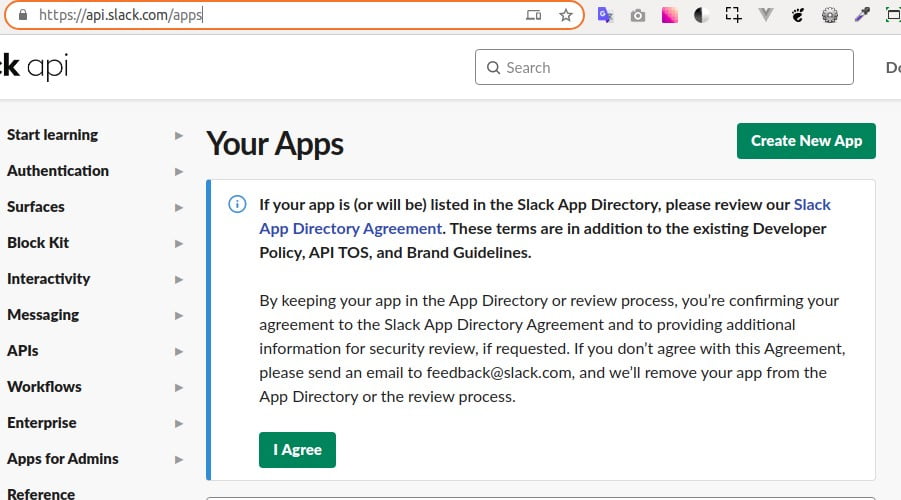
Task: Expand the Start learning arrow
Action: (x=179, y=136)
